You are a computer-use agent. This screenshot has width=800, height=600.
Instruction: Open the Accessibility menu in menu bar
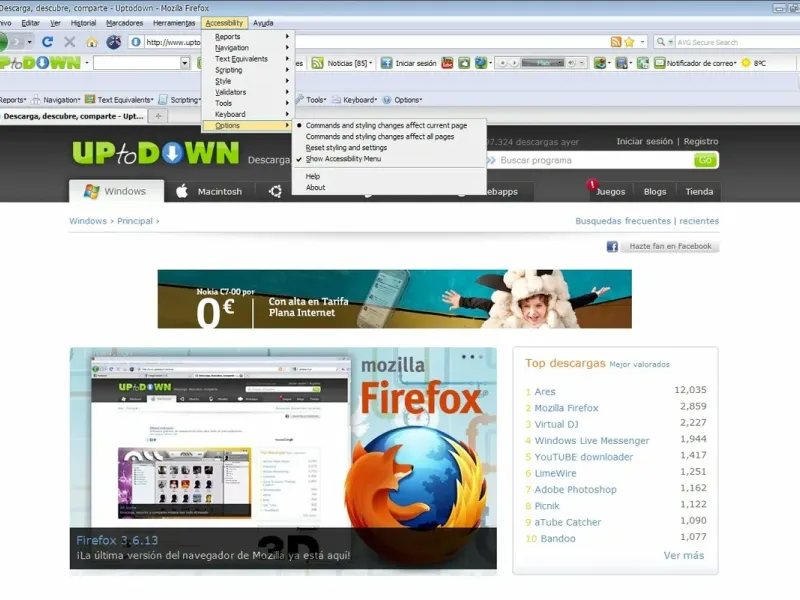pyautogui.click(x=224, y=23)
